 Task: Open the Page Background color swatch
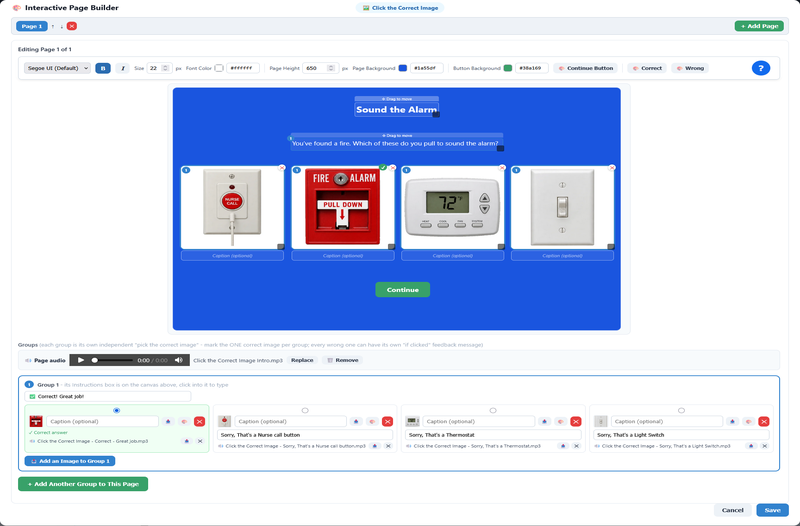[x=403, y=68]
